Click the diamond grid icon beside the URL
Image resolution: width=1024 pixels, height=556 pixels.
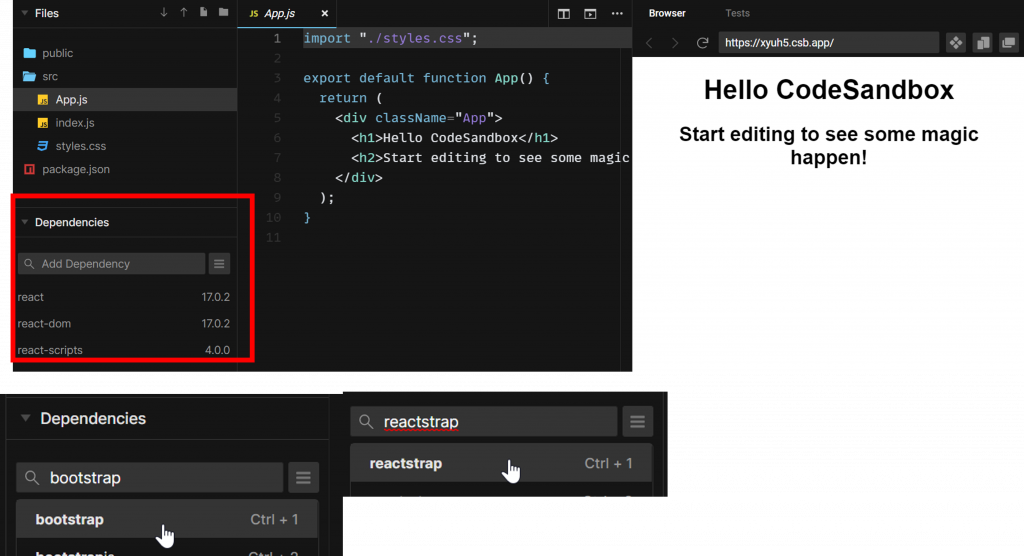pyautogui.click(x=956, y=43)
